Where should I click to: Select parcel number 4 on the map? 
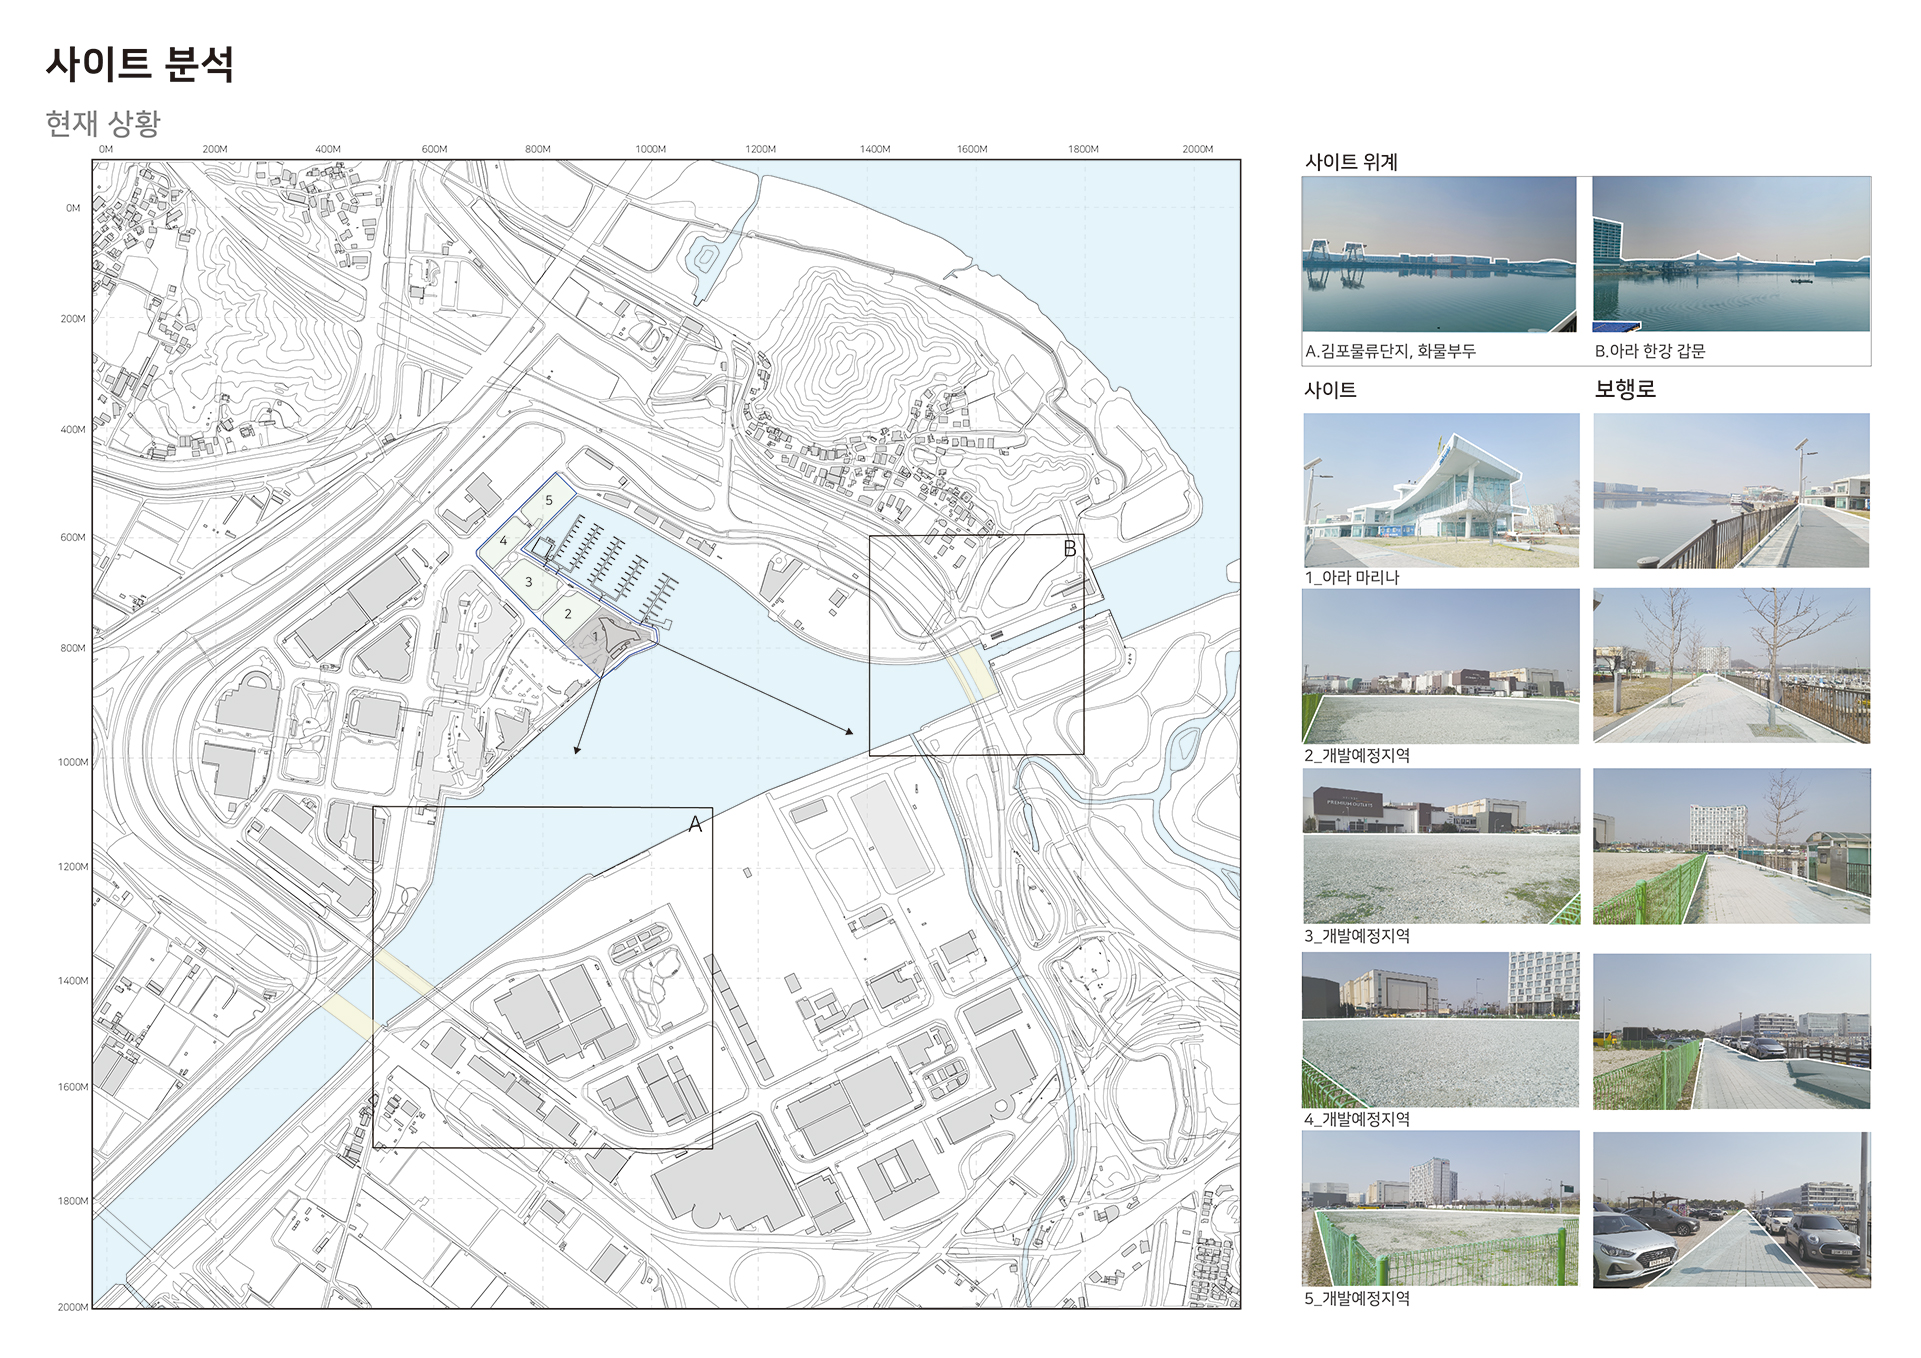pos(503,541)
